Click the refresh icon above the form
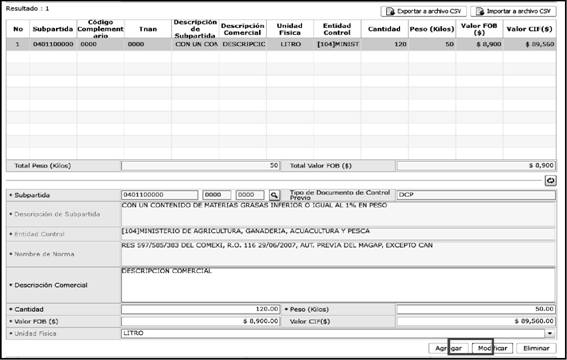The height and width of the screenshot is (360, 567). pos(550,181)
